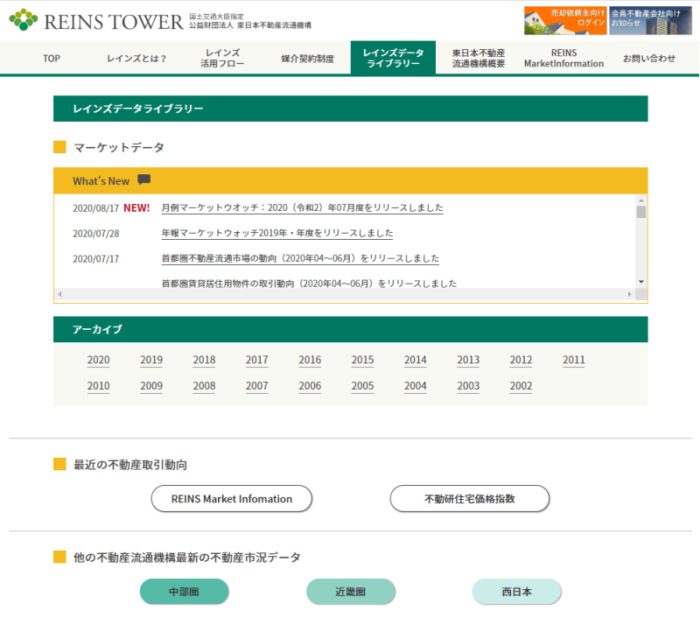The width and height of the screenshot is (700, 625).
Task: Click the 不動研住宅価格指数 button
Action: [x=470, y=499]
